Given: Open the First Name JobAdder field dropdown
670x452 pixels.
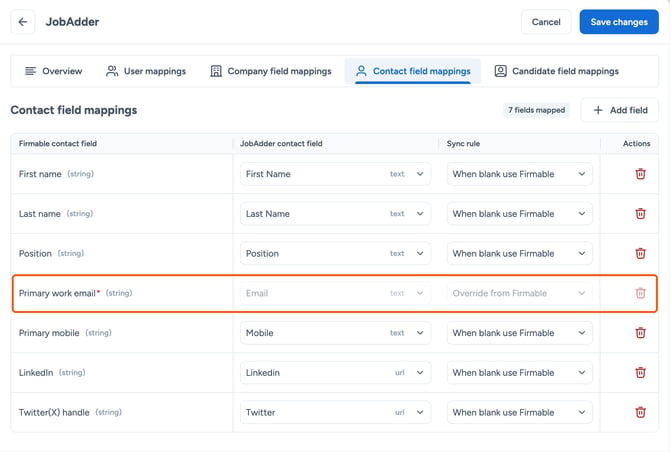Looking at the screenshot, I should pos(335,174).
